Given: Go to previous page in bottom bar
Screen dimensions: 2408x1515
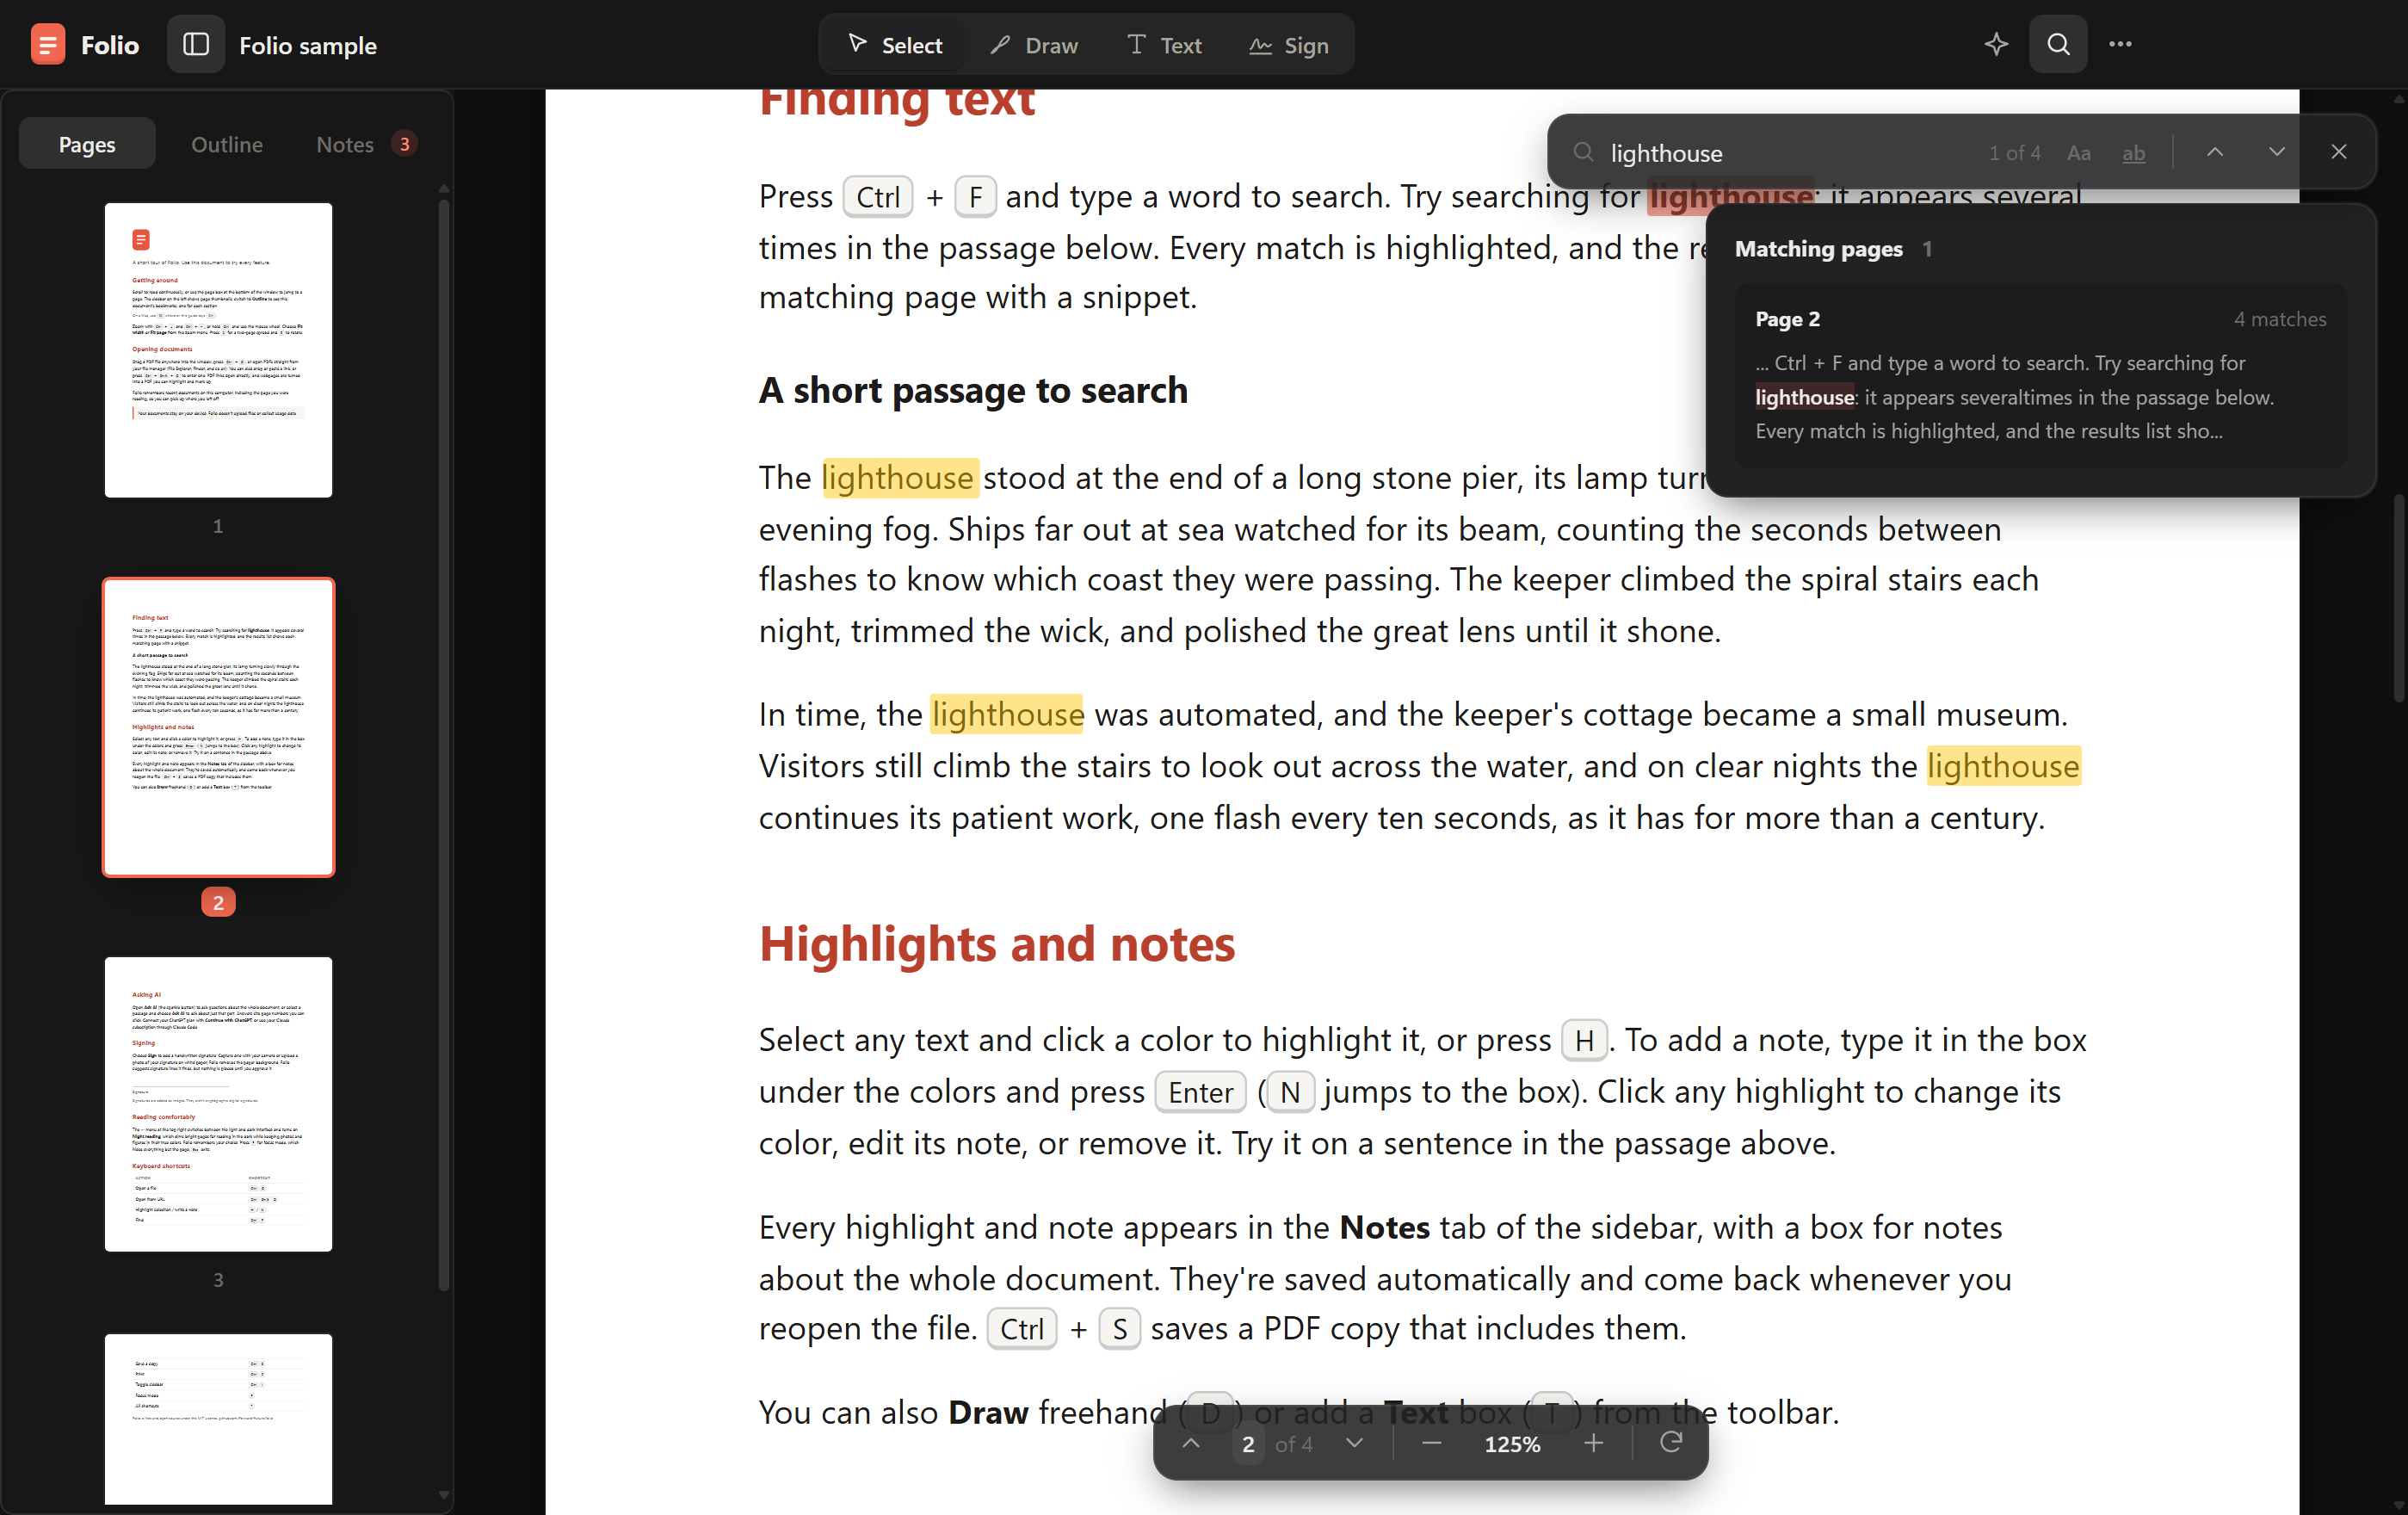Looking at the screenshot, I should (x=1191, y=1443).
